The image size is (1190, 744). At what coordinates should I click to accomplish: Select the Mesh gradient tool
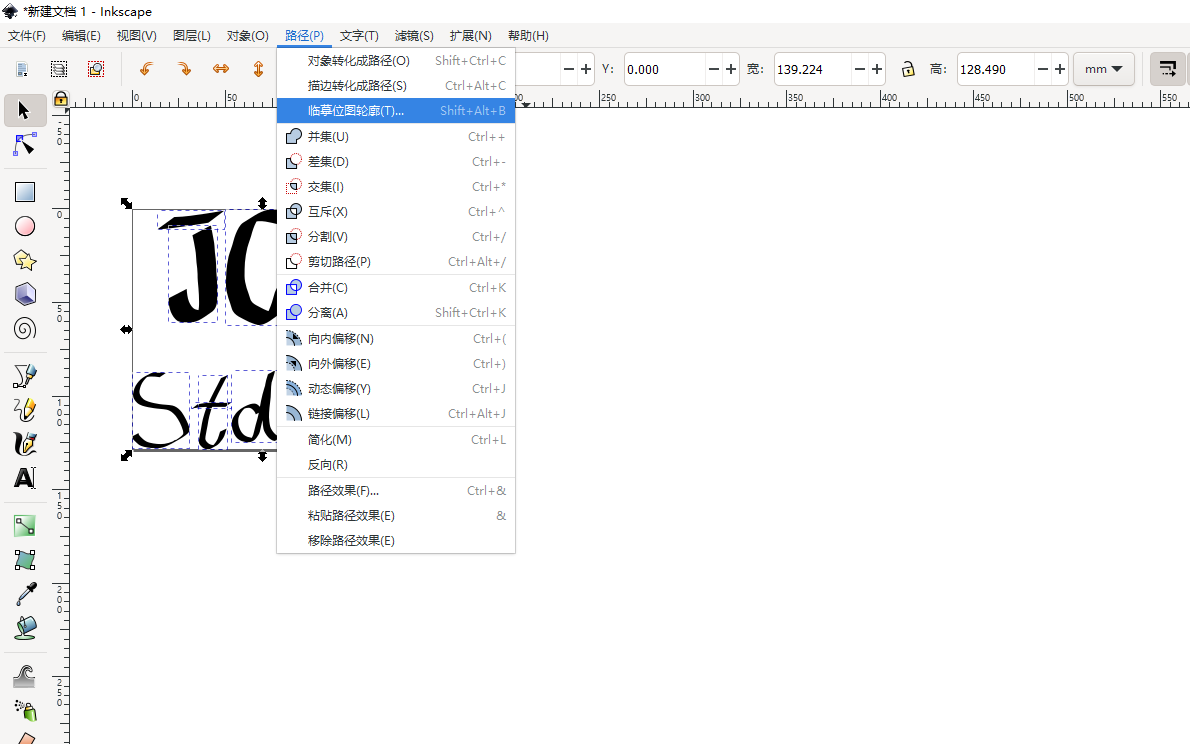point(25,560)
